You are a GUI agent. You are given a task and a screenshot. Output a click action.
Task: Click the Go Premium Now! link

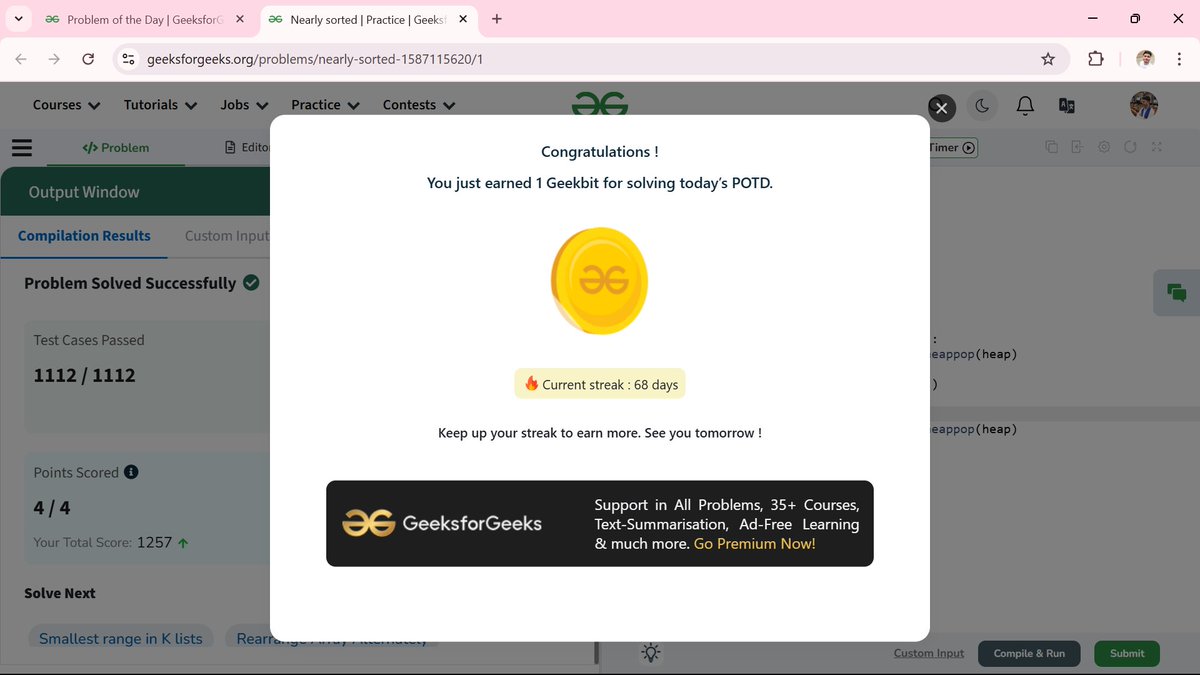(x=755, y=544)
